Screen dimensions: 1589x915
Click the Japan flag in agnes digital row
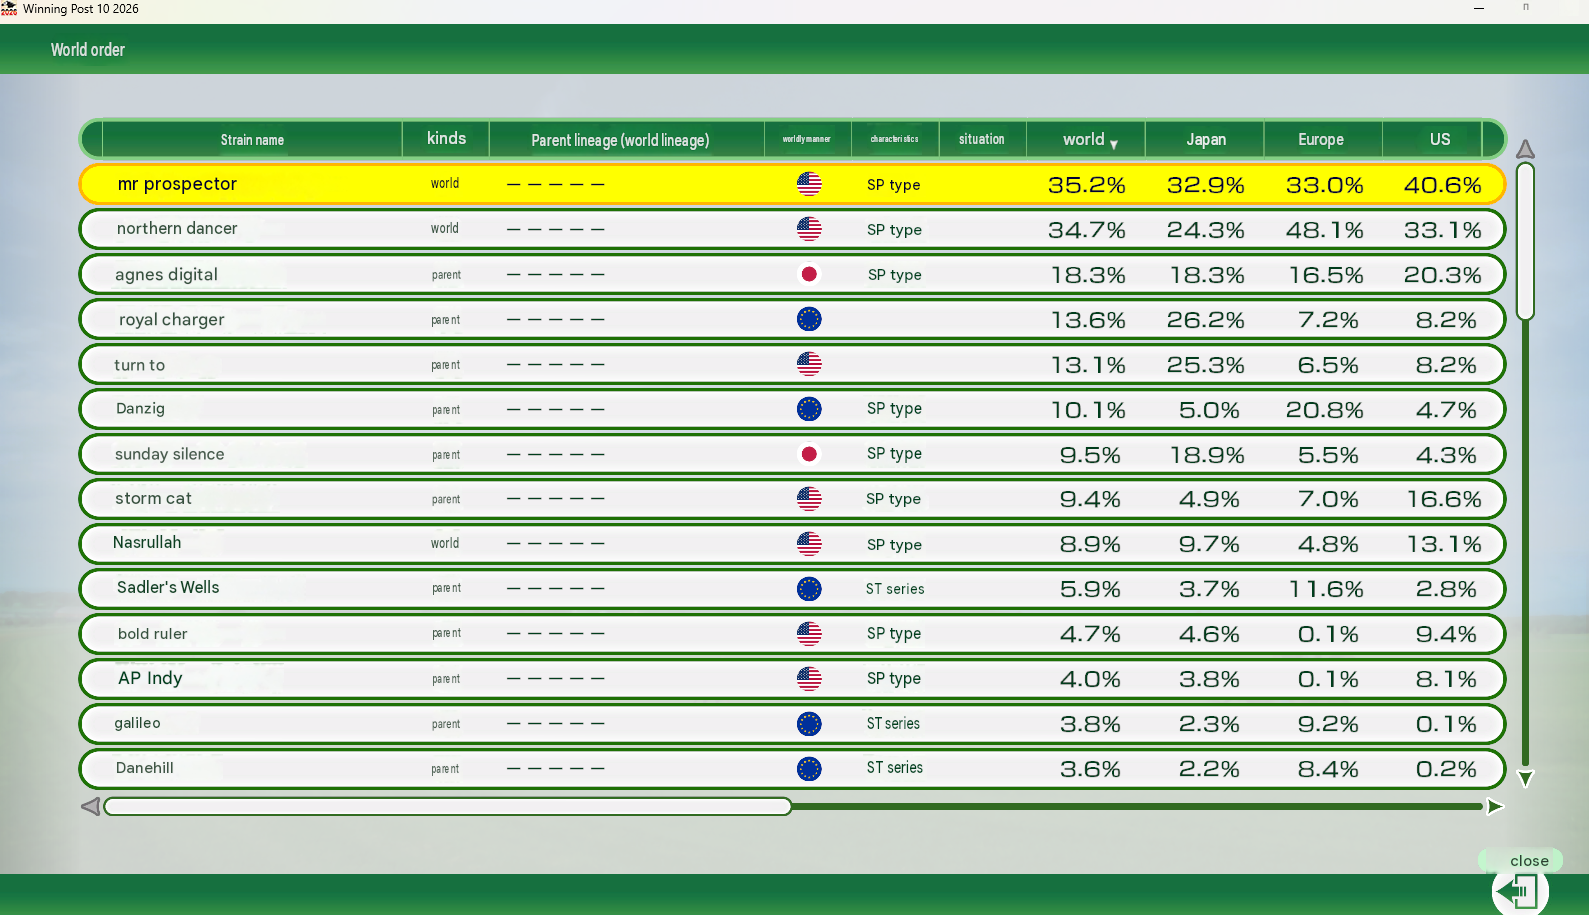809,274
